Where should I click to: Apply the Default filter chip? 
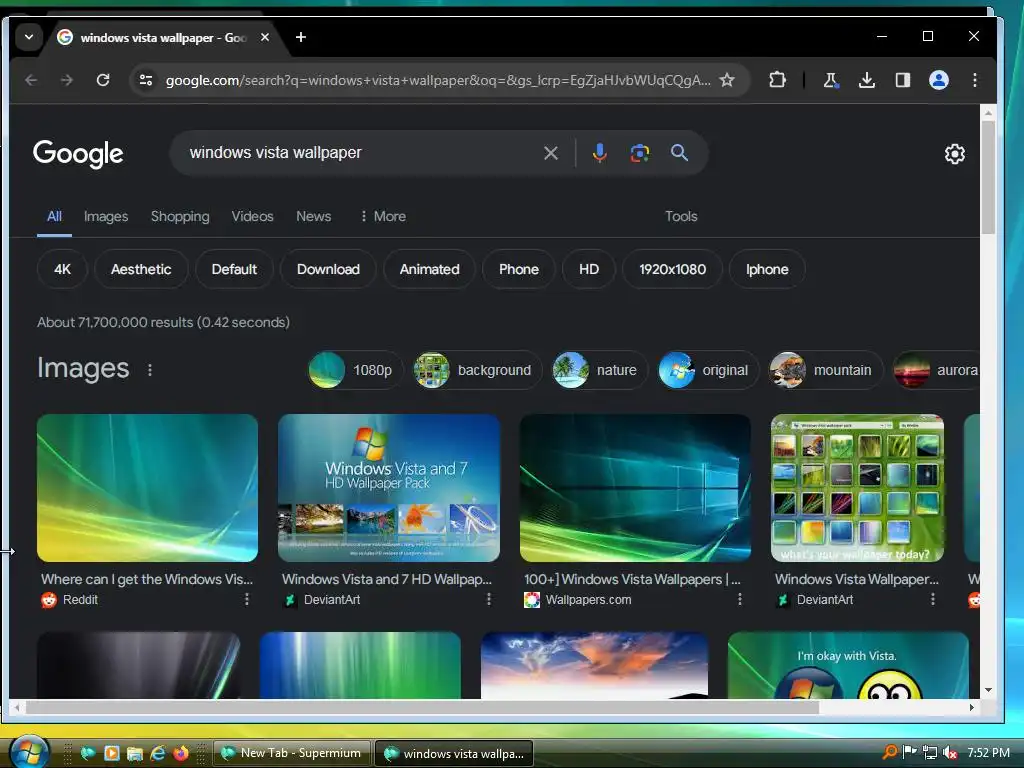tap(234, 269)
